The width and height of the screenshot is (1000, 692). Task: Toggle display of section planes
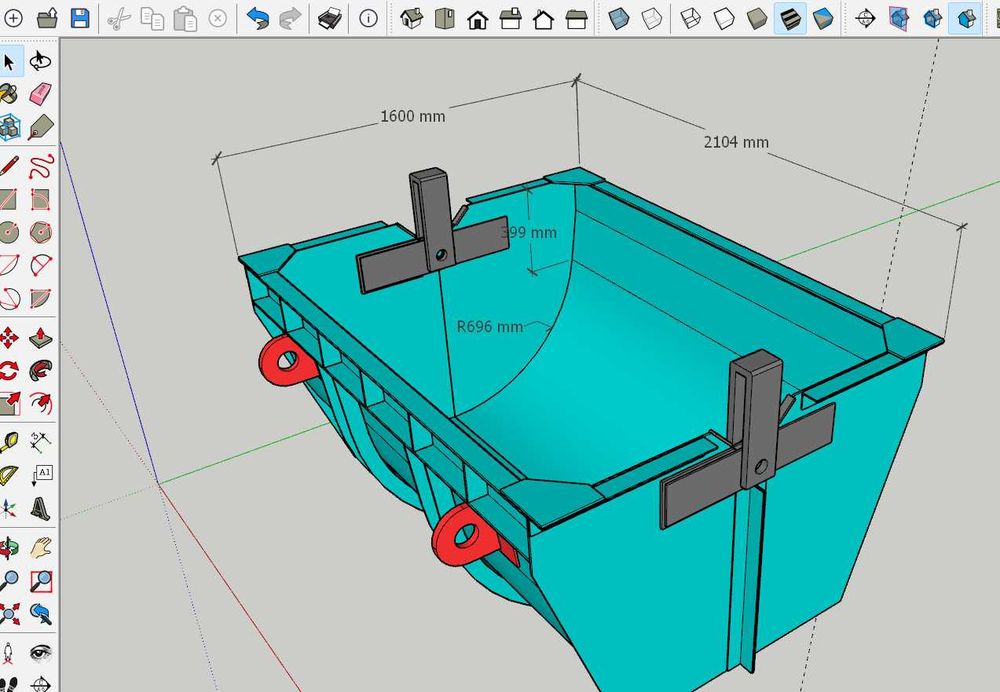(899, 18)
